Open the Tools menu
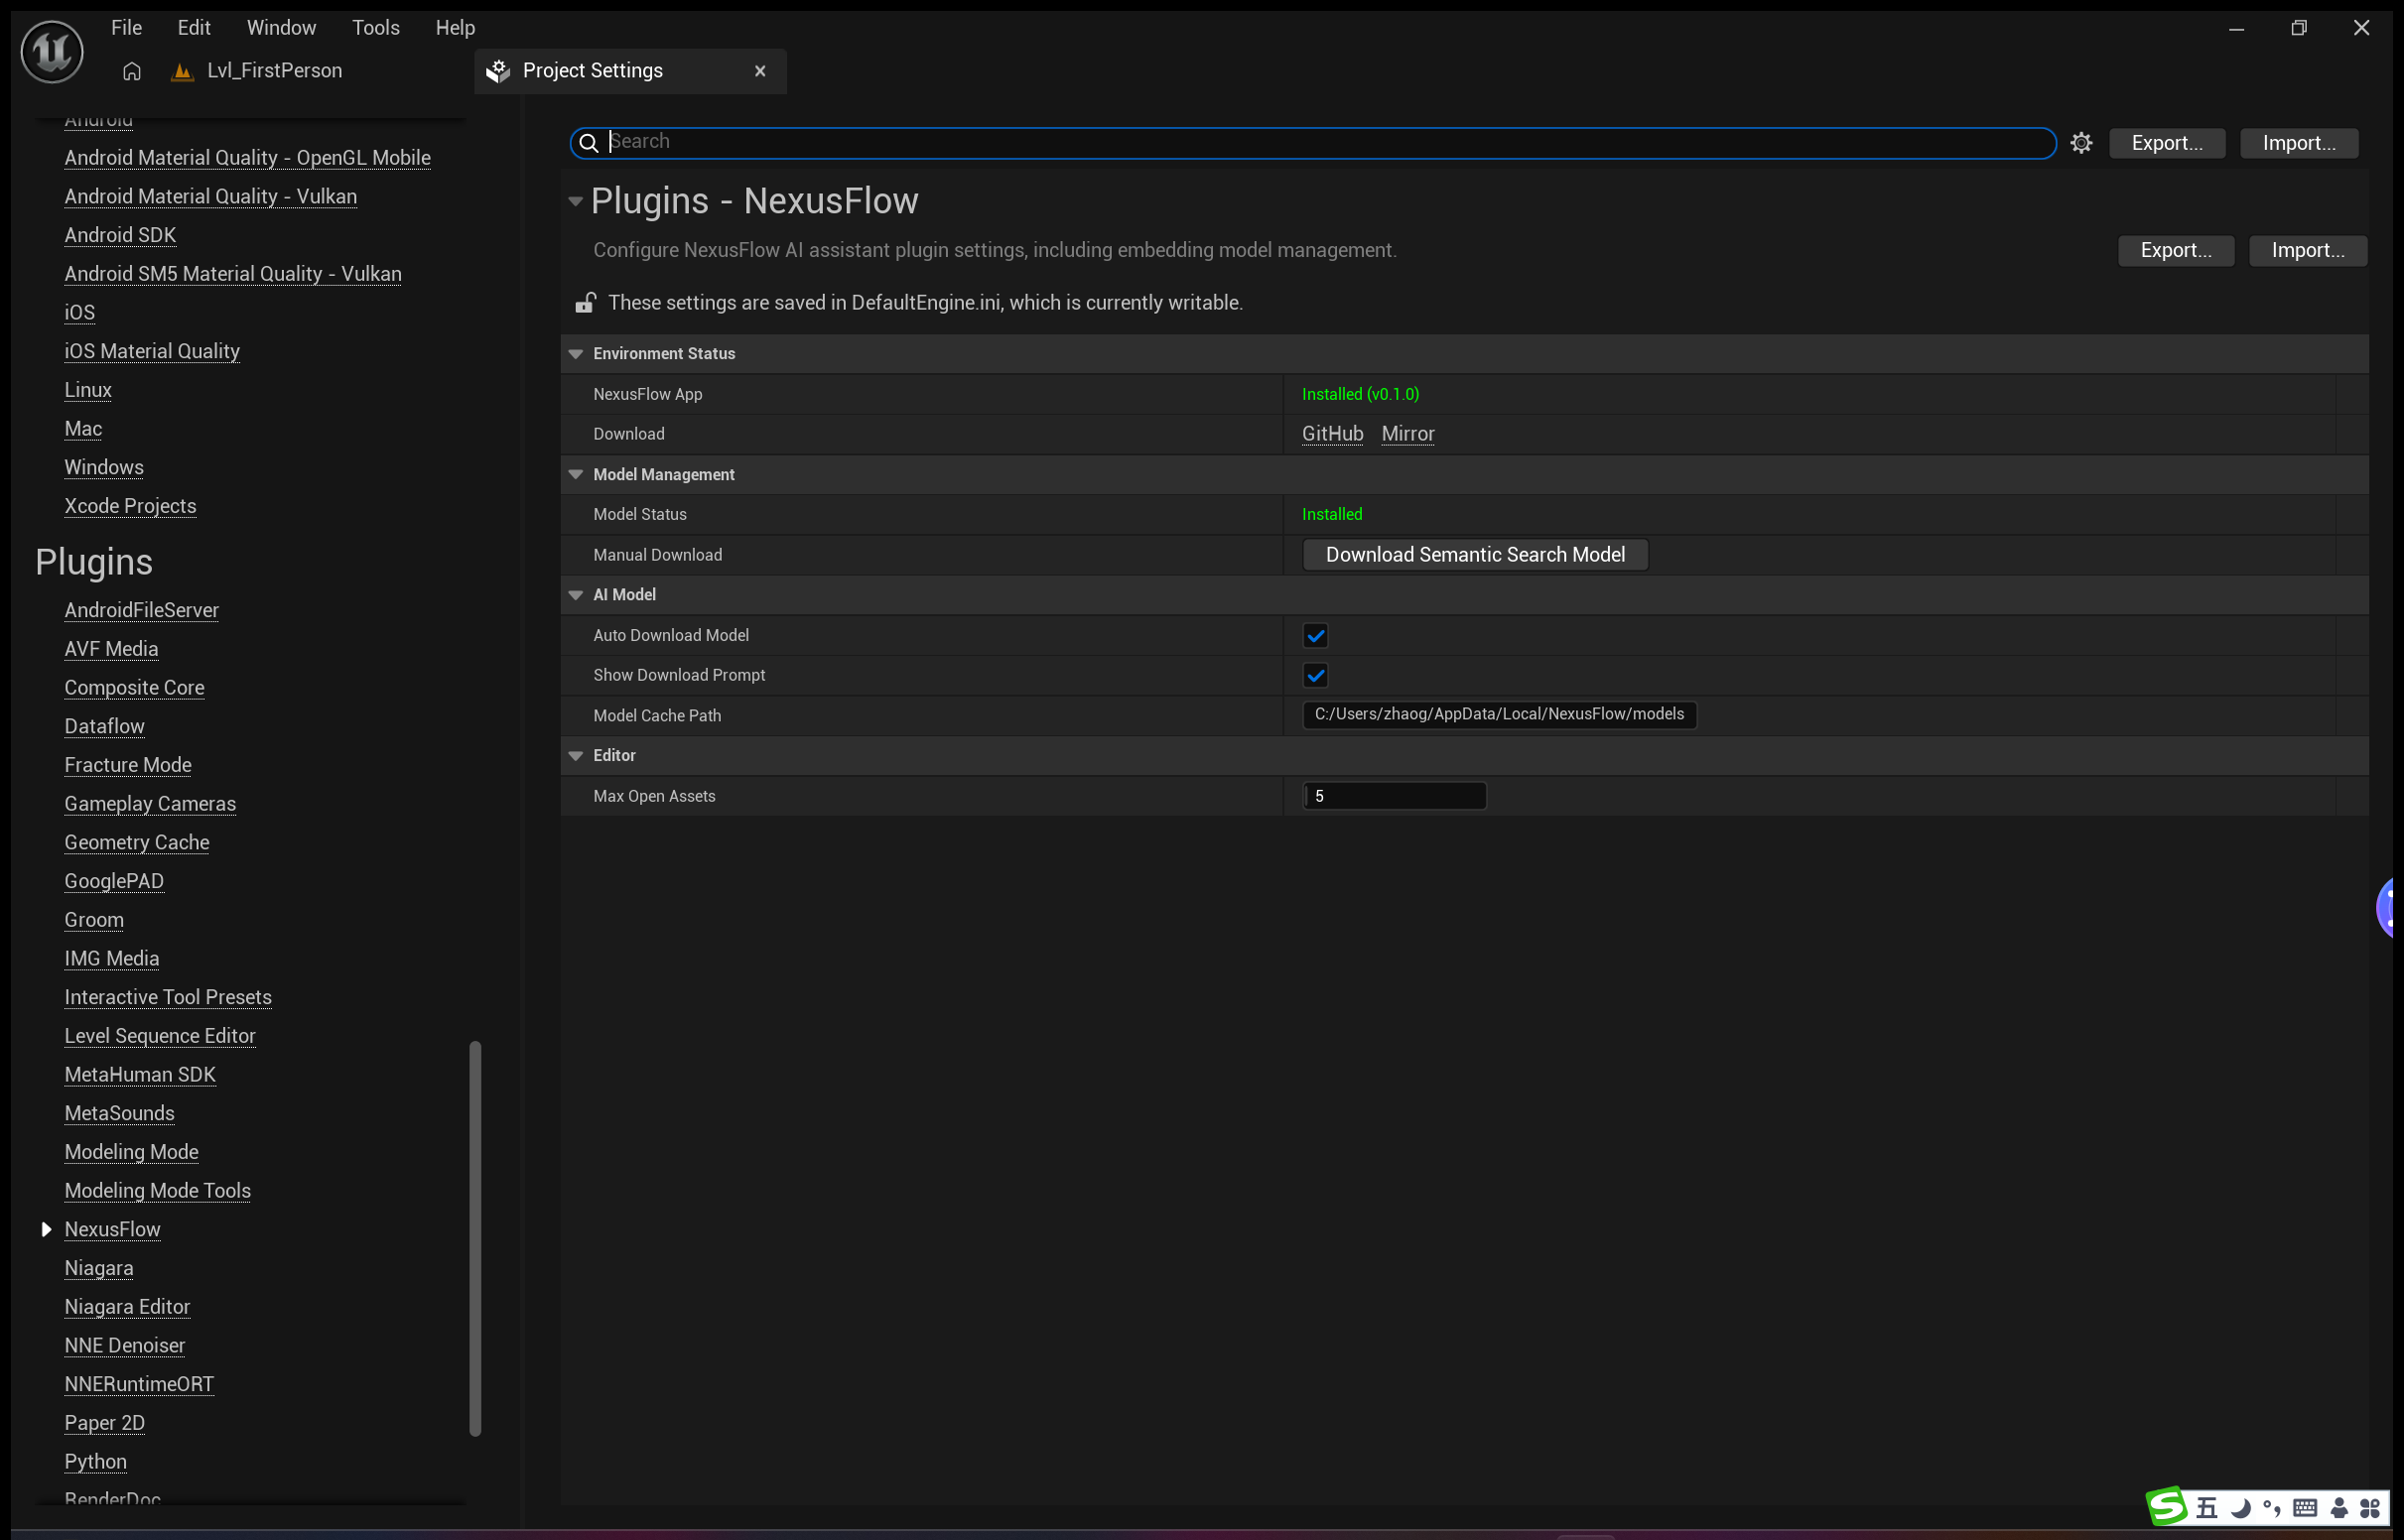This screenshot has height=1540, width=2404. click(x=375, y=27)
